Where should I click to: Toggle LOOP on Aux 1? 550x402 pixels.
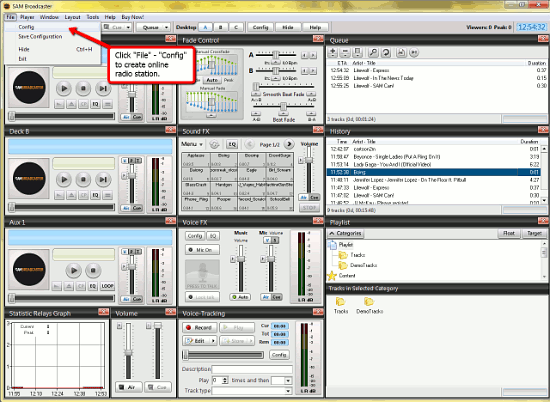[107, 286]
